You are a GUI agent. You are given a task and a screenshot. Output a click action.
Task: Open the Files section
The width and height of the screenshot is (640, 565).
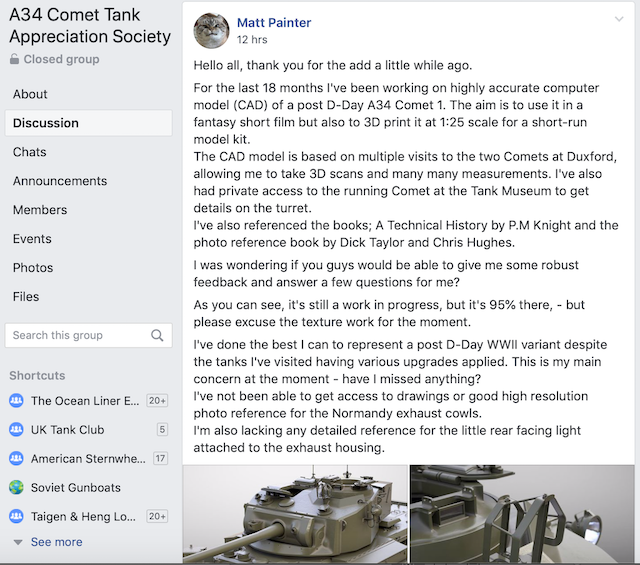tap(26, 297)
